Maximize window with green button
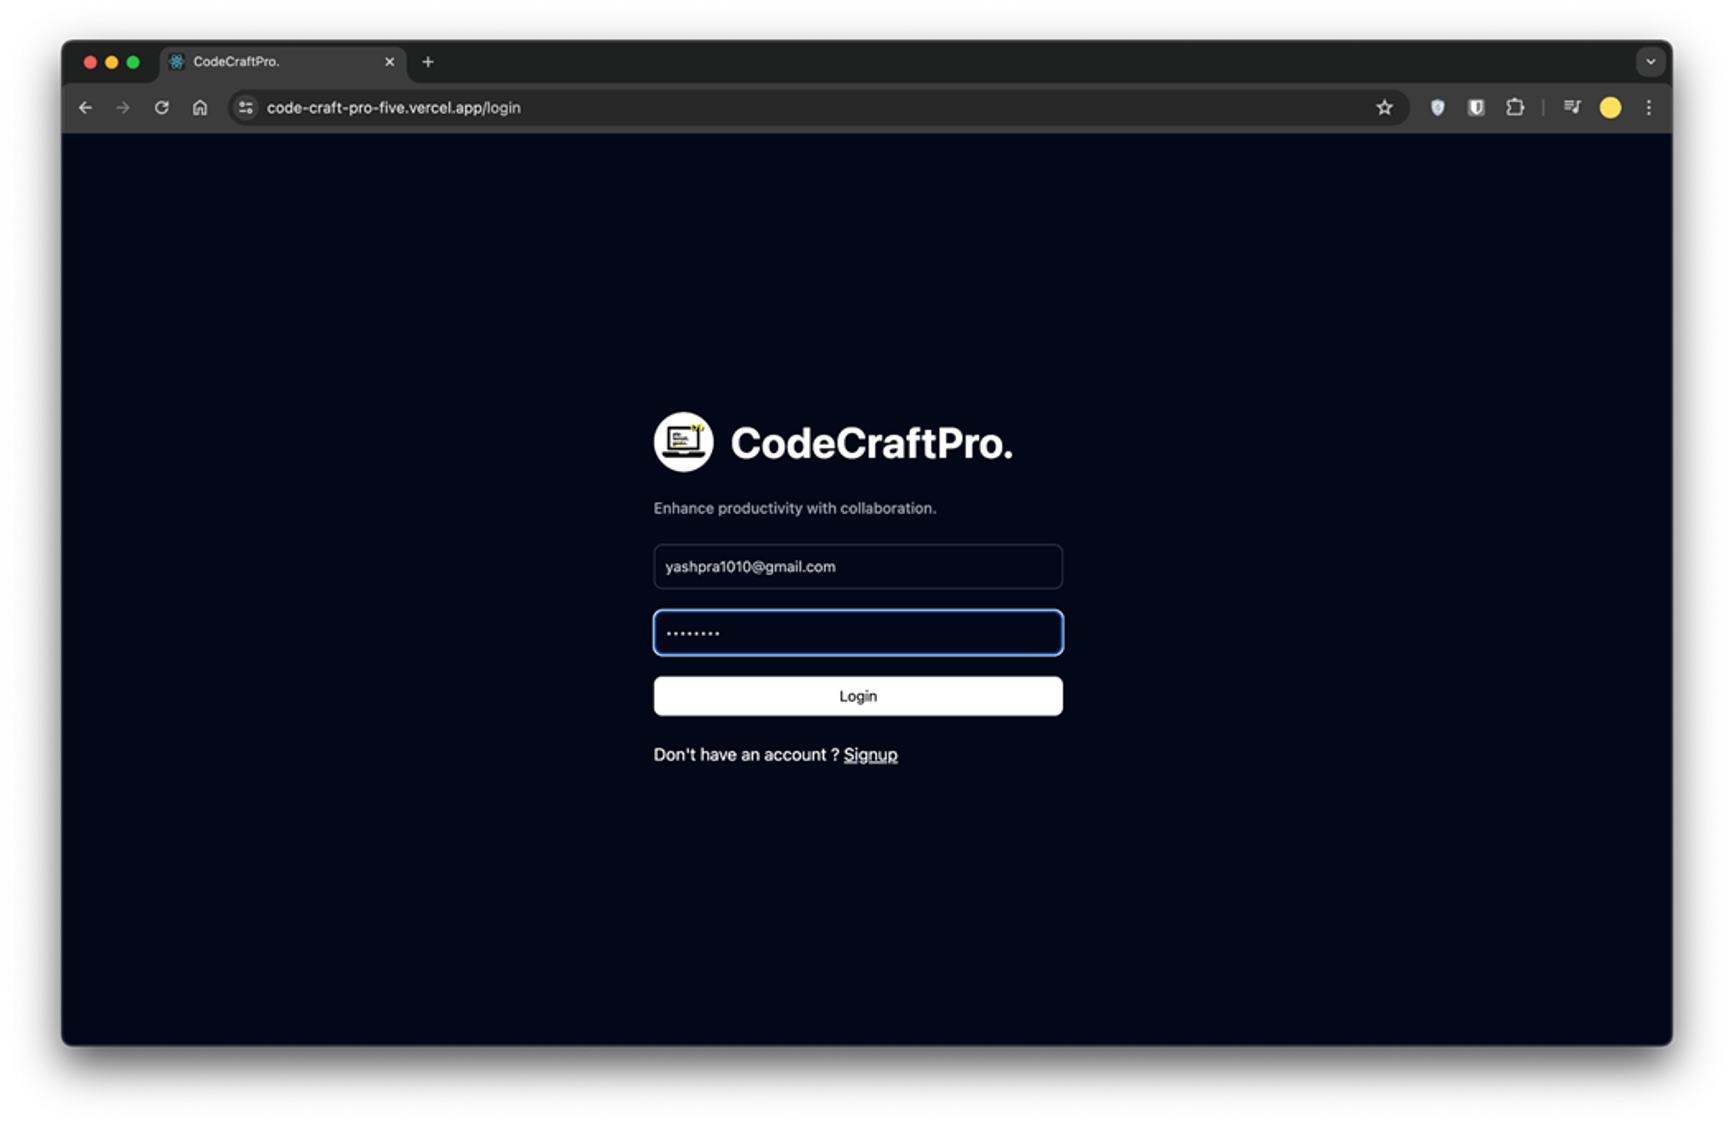Screen dimensions: 1733x1125 133,62
